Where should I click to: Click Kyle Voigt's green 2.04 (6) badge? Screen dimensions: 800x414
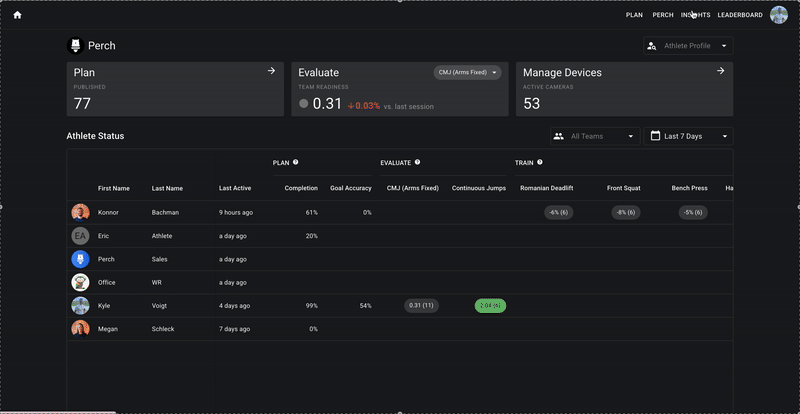tap(490, 306)
